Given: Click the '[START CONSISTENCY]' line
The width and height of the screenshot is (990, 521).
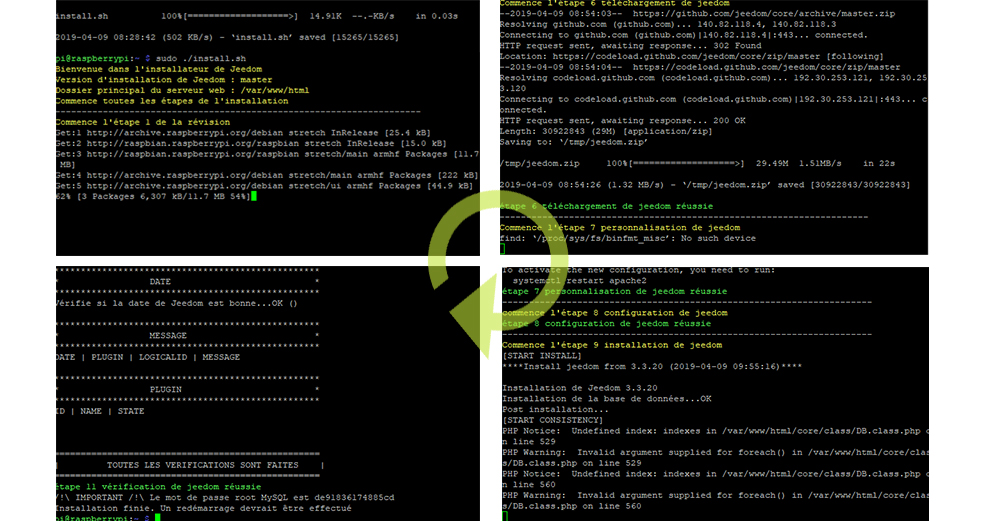Looking at the screenshot, I should click(552, 421).
